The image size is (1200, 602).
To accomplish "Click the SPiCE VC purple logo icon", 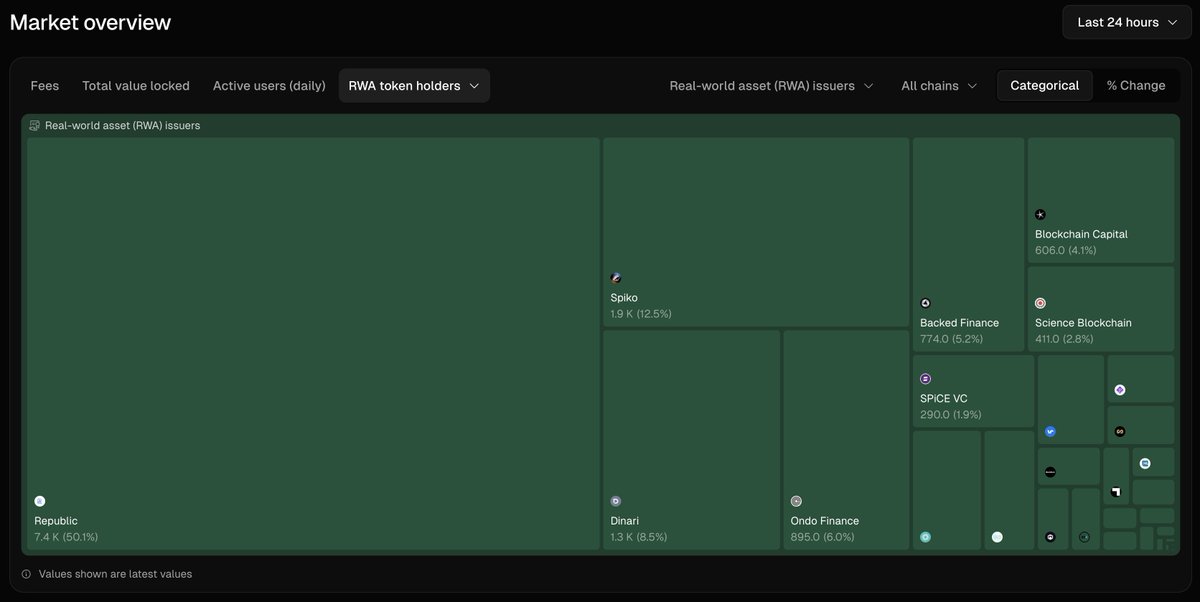I will click(926, 379).
